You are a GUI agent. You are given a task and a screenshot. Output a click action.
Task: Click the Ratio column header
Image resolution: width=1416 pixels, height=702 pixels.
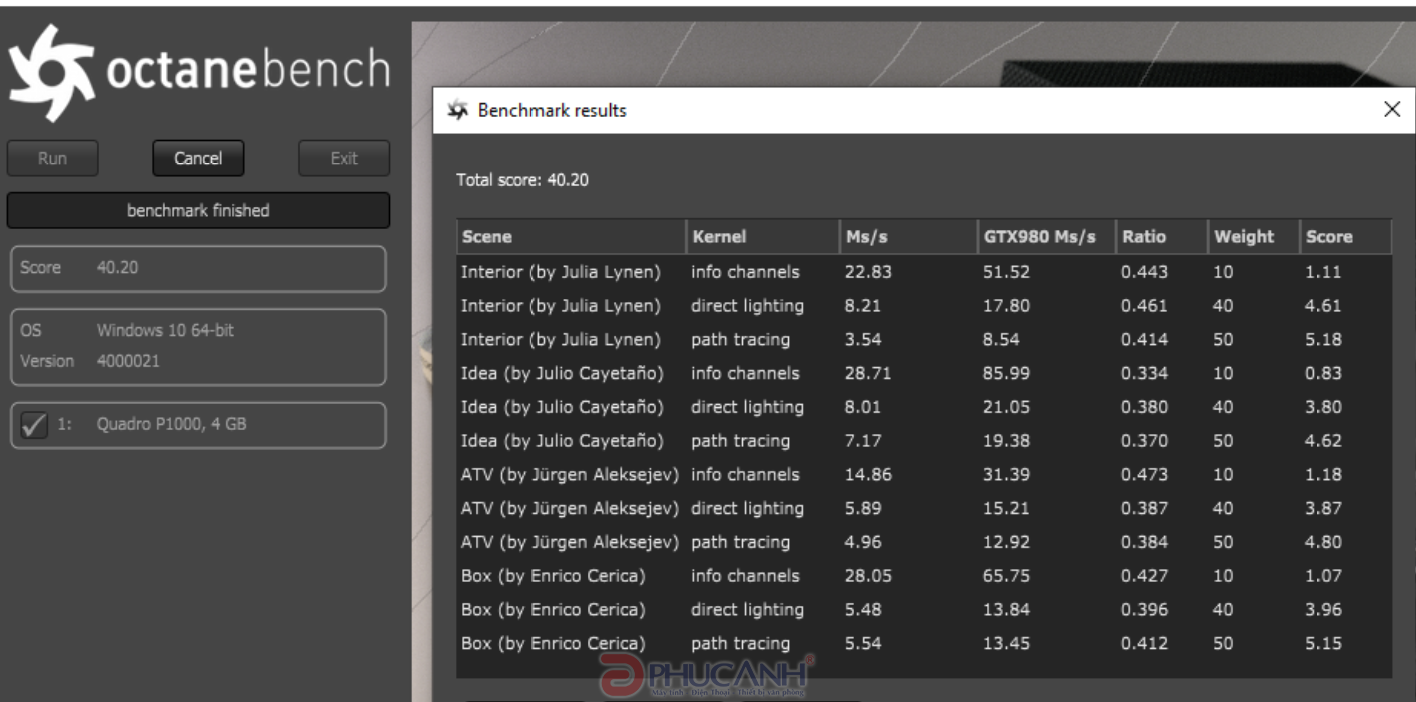pyautogui.click(x=1161, y=237)
